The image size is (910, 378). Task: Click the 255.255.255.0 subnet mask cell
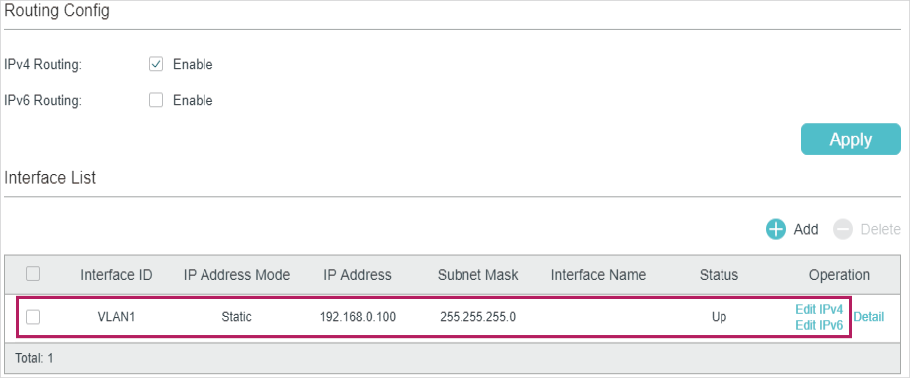point(478,317)
